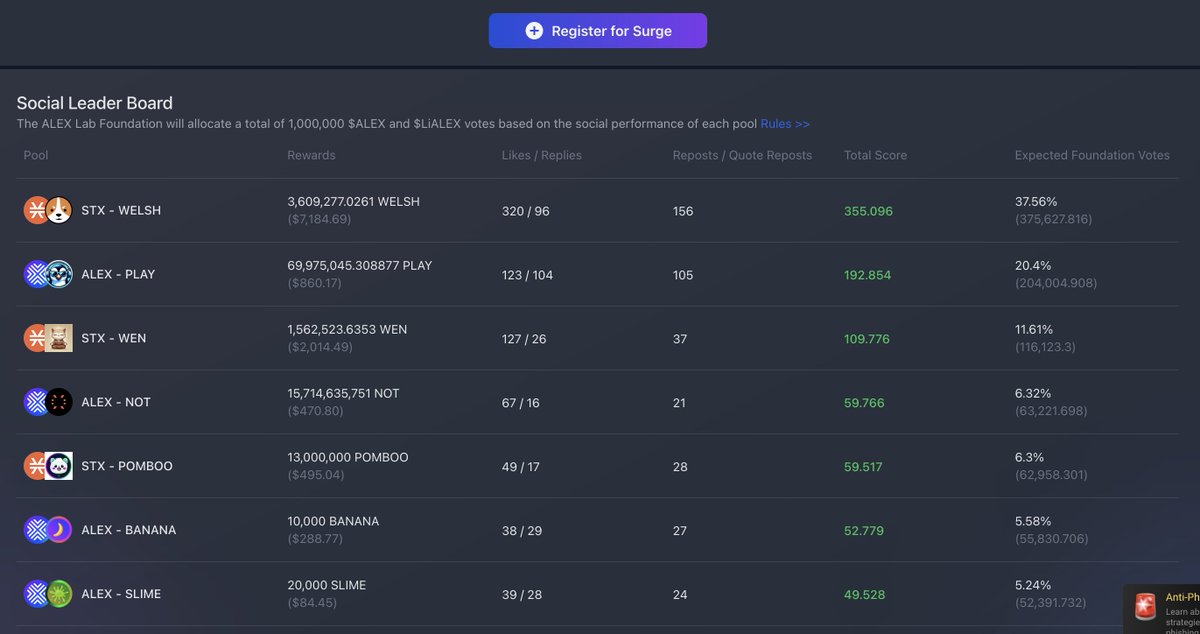Click the 320 / 96 likes and replies cell

(526, 211)
